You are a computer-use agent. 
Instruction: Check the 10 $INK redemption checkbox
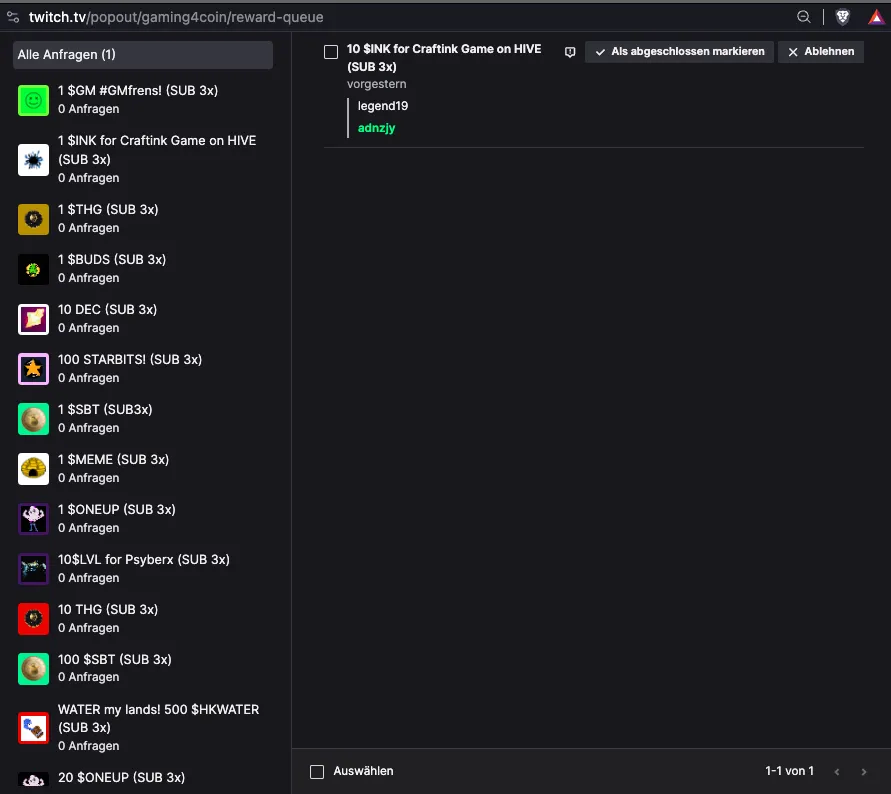tap(331, 52)
